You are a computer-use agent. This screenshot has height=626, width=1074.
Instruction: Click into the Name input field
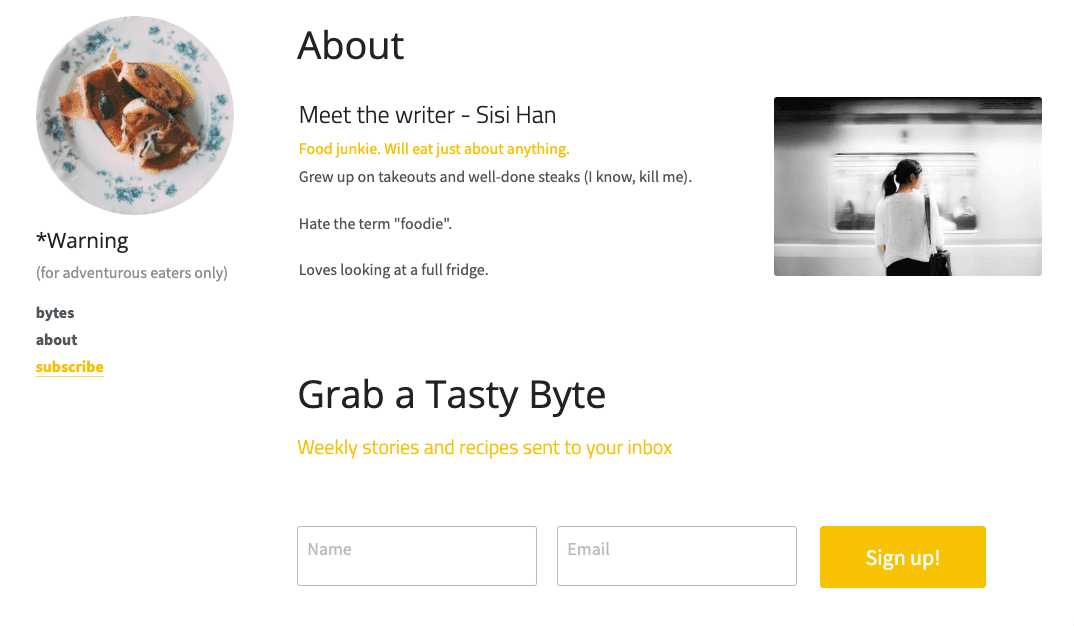point(416,555)
